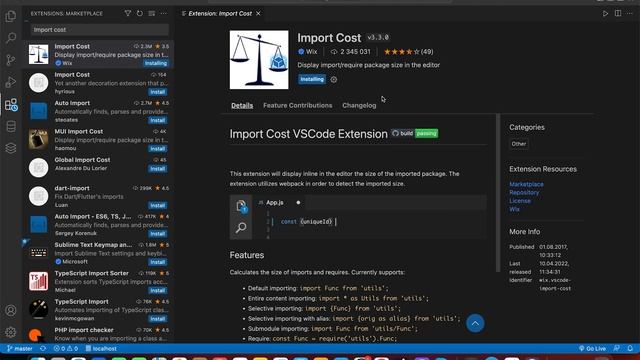Click the Run play icon in editor toolbar
Image resolution: width=640 pixels, height=360 pixels.
click(605, 13)
